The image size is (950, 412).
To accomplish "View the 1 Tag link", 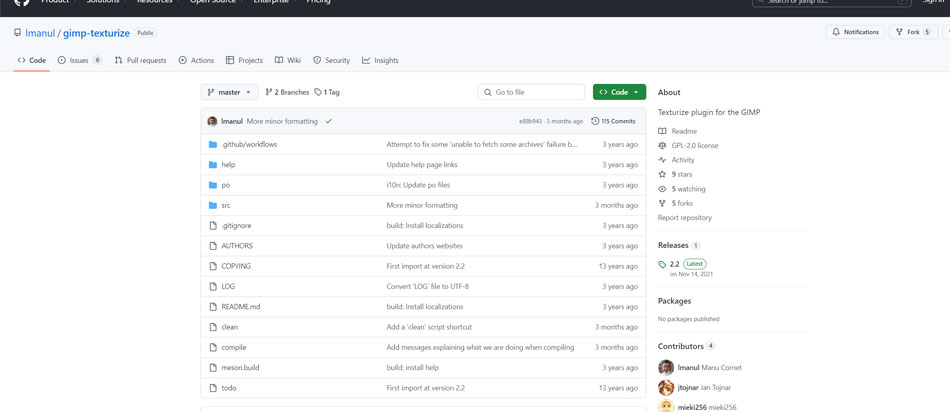I will [327, 93].
